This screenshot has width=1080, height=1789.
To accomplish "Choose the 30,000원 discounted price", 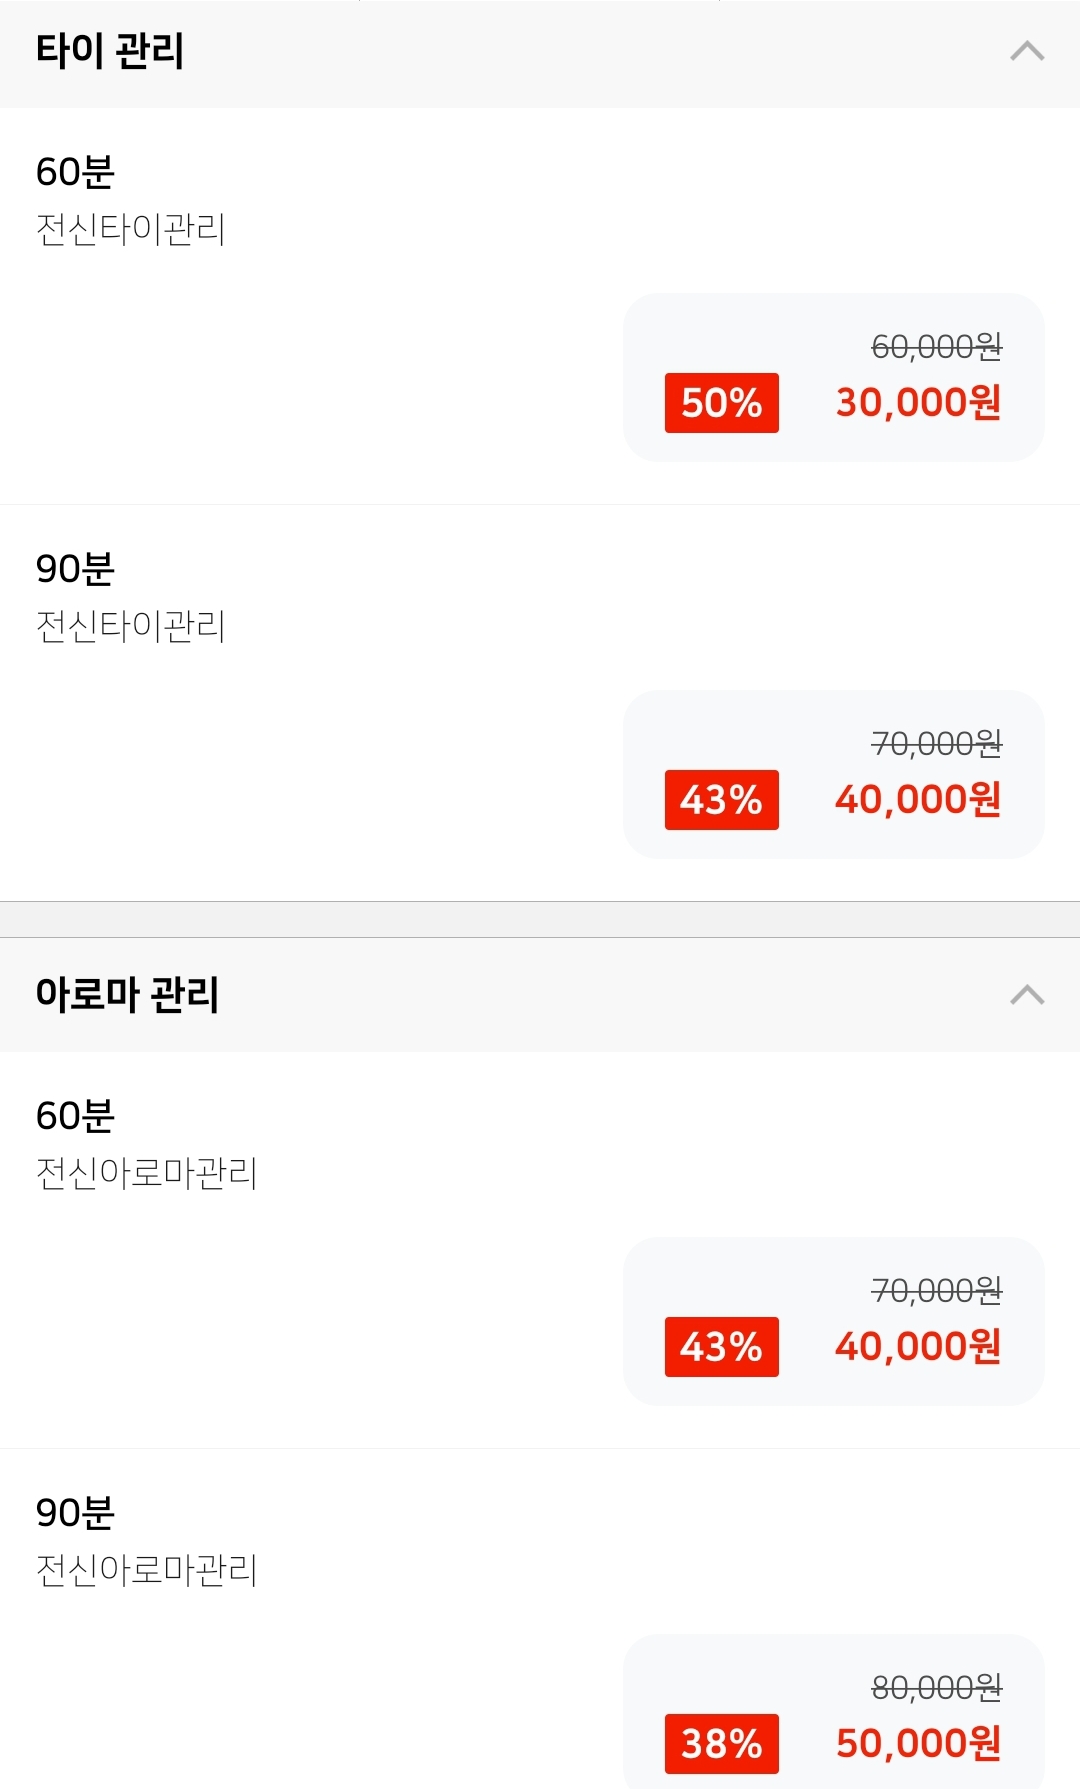I will click(918, 402).
